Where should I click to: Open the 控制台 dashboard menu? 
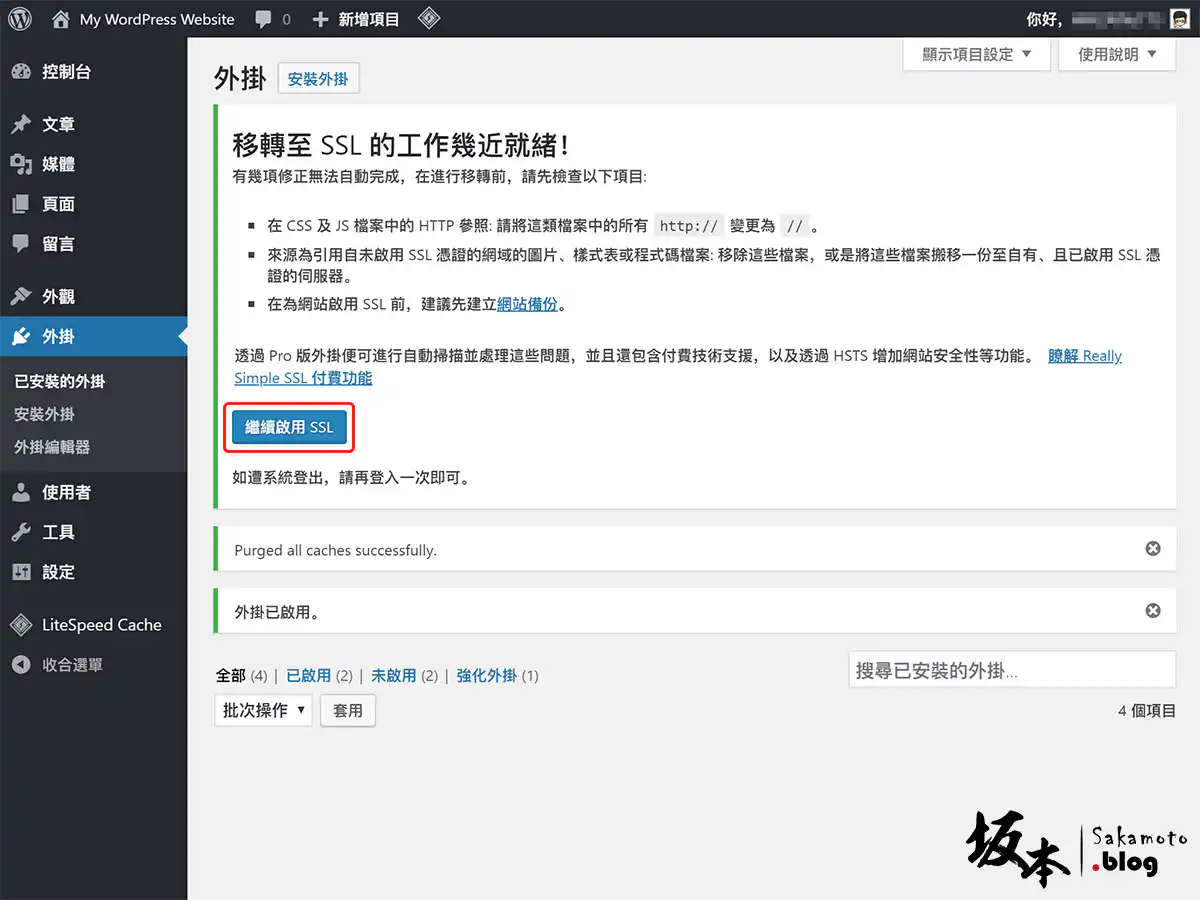tap(66, 72)
